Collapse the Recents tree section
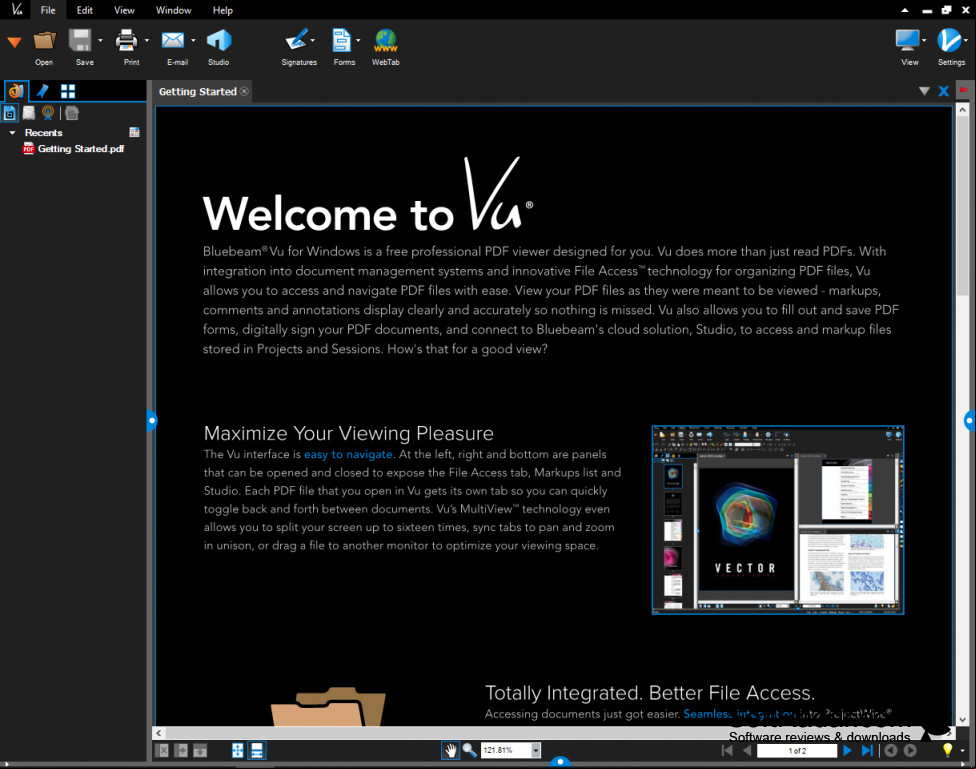Viewport: 976px width, 769px height. (12, 133)
